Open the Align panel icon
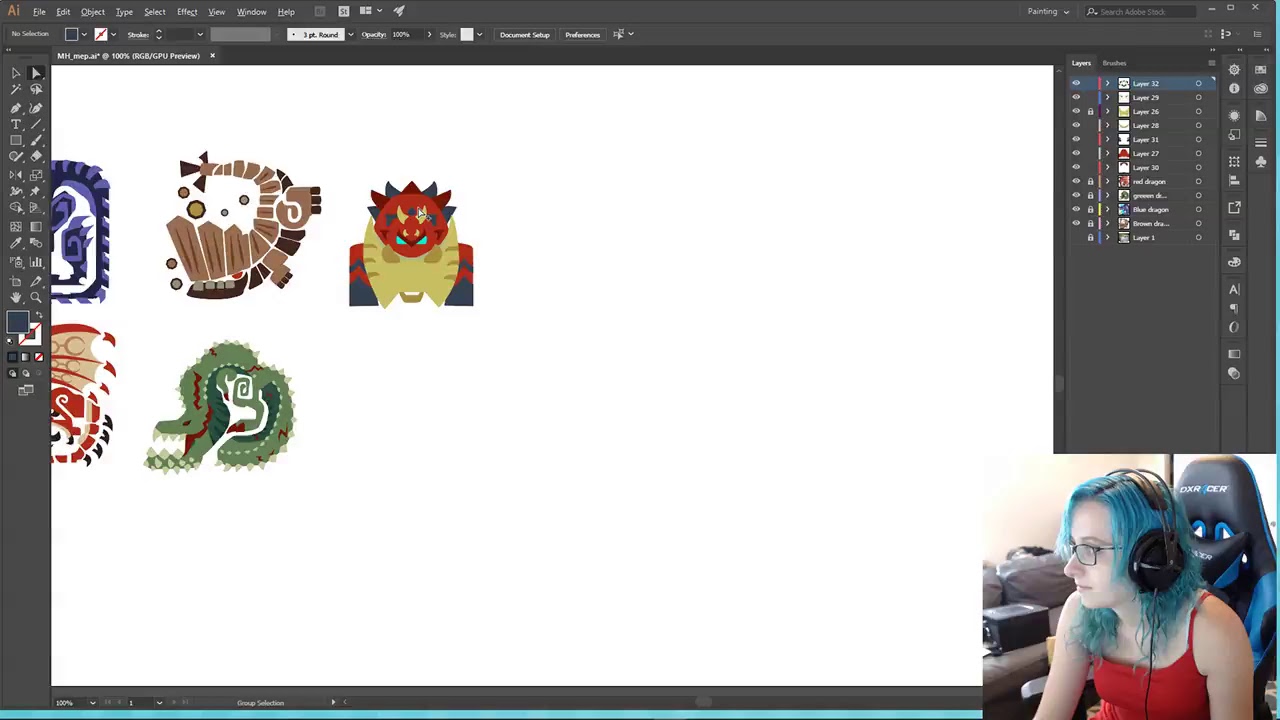 click(x=1234, y=181)
